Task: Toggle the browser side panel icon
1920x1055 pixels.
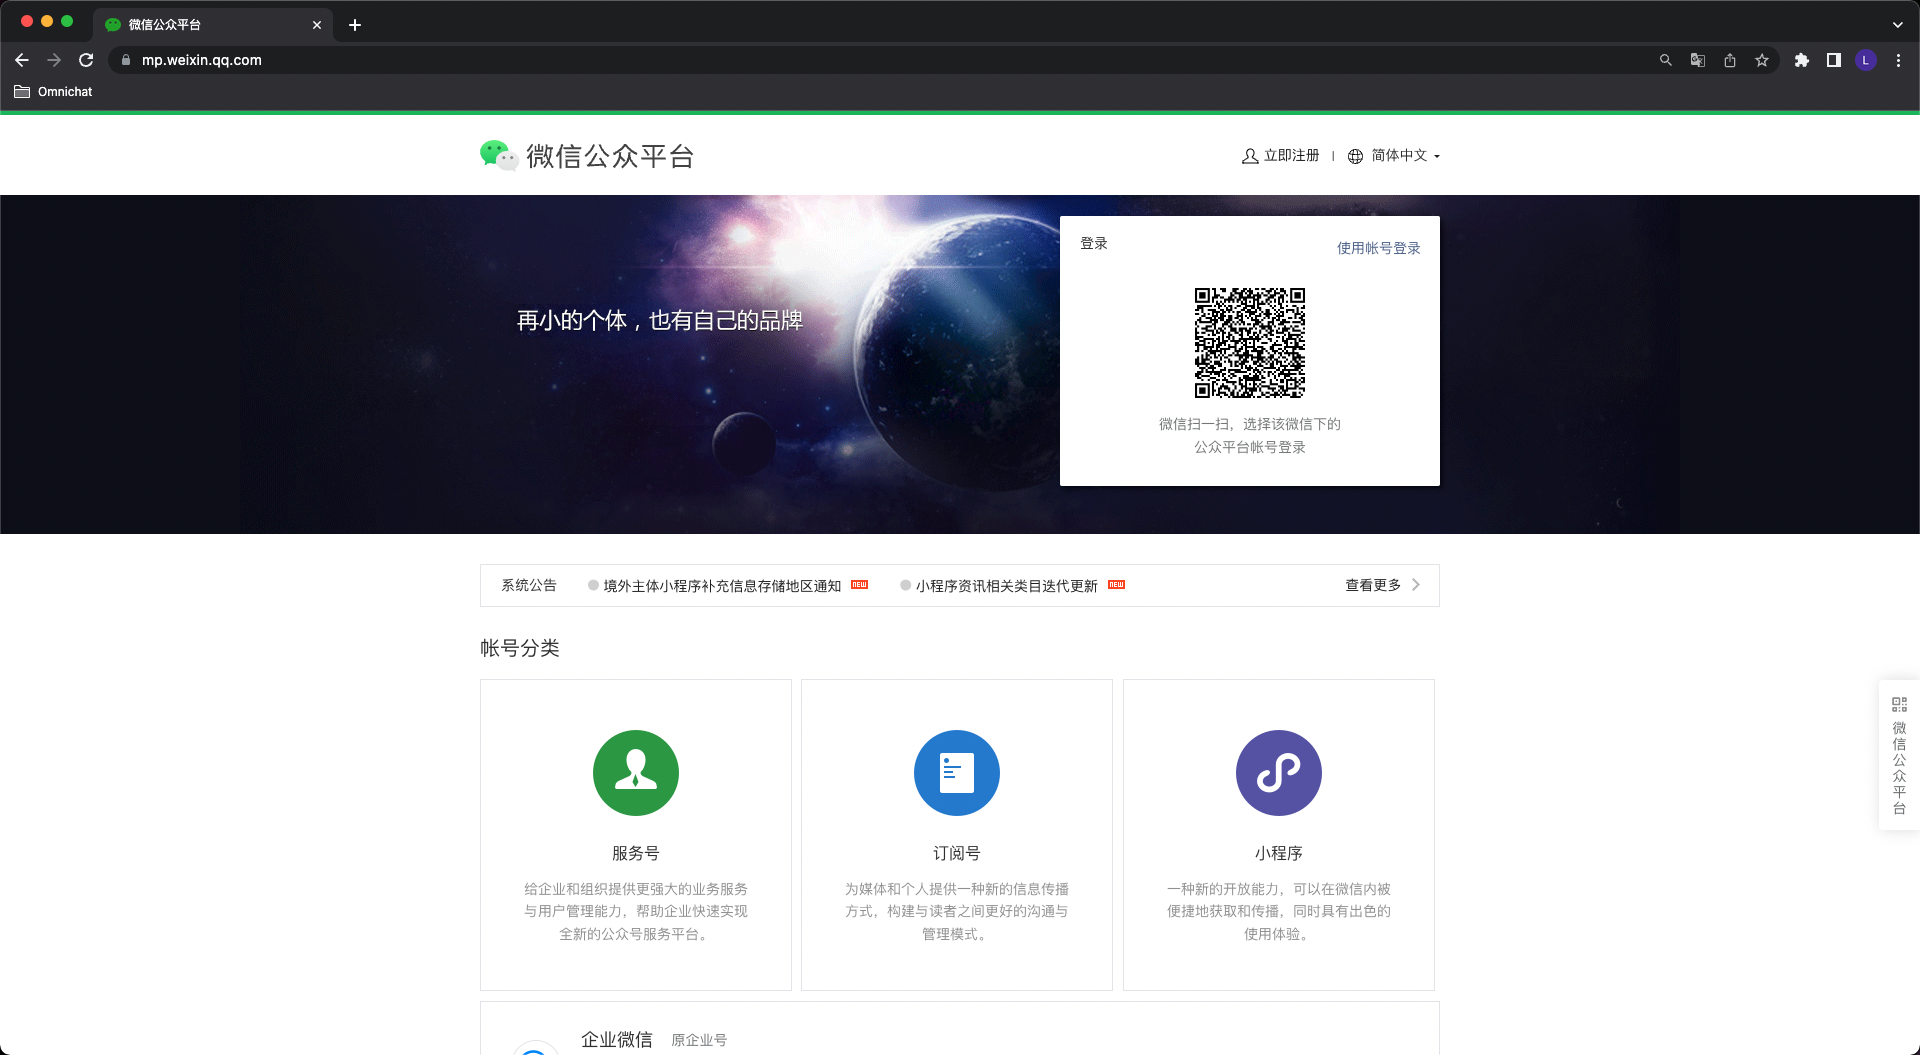Action: 1833,60
